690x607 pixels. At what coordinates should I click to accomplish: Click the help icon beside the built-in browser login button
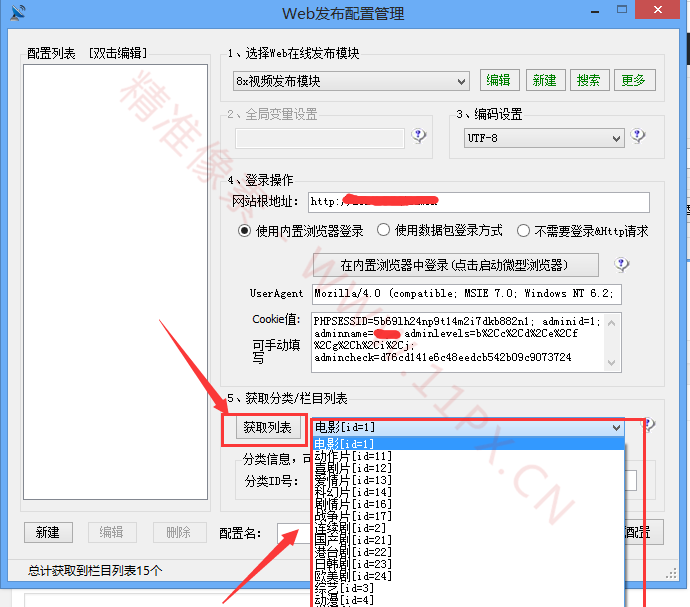point(621,265)
